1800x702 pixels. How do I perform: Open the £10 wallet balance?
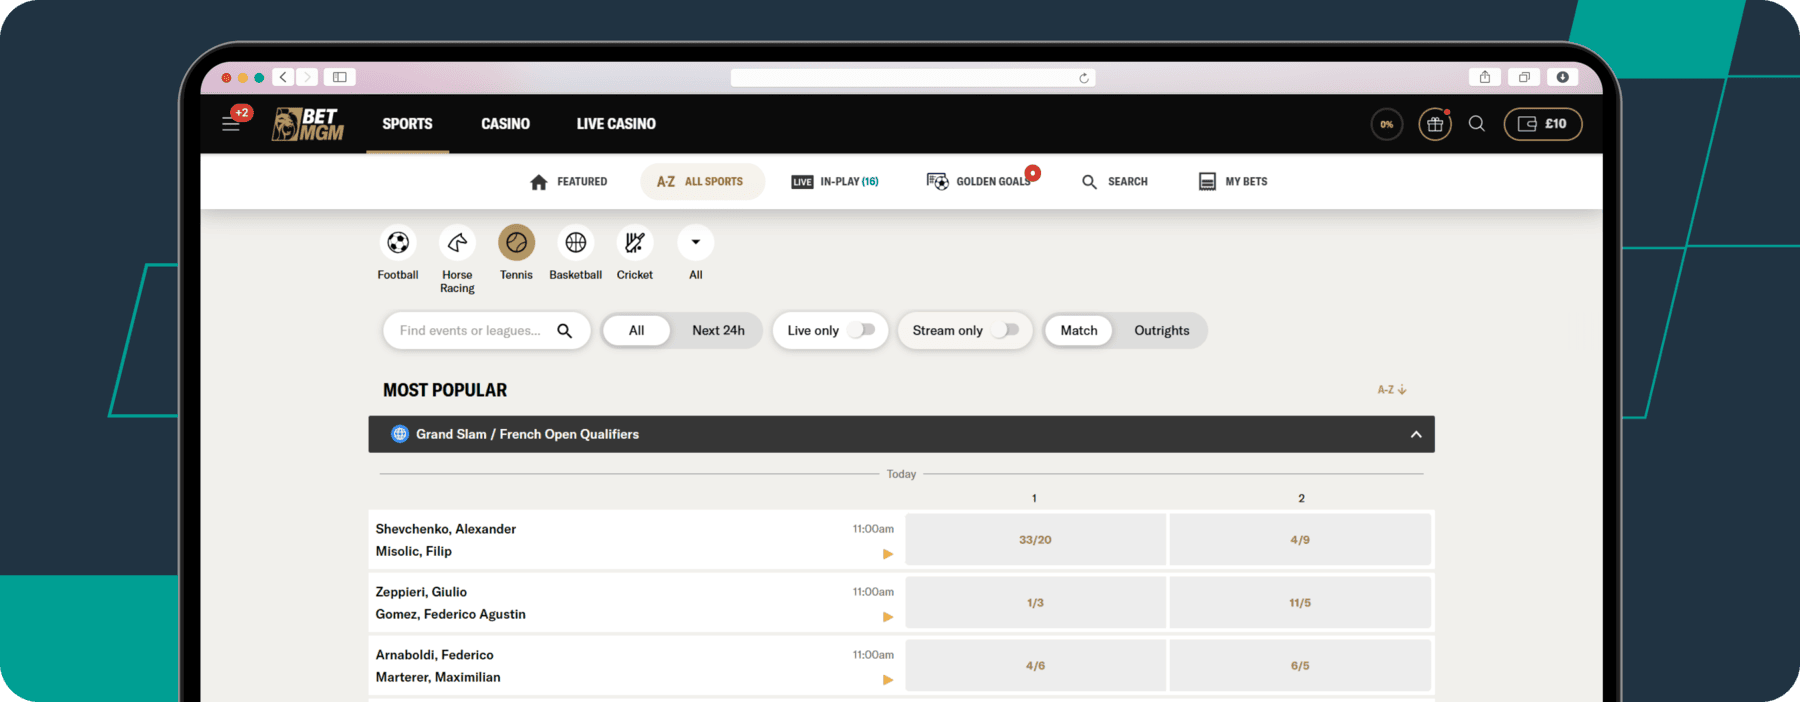point(1543,124)
